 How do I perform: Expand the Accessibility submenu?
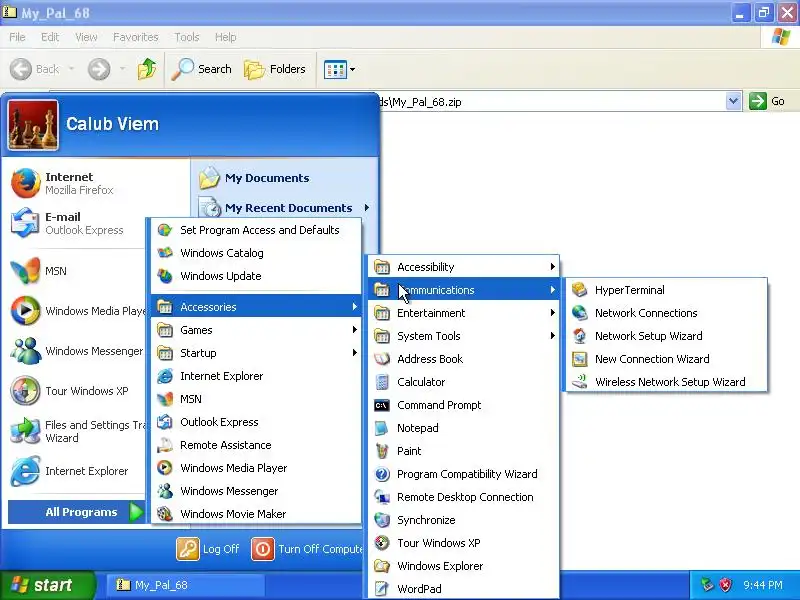pos(463,267)
